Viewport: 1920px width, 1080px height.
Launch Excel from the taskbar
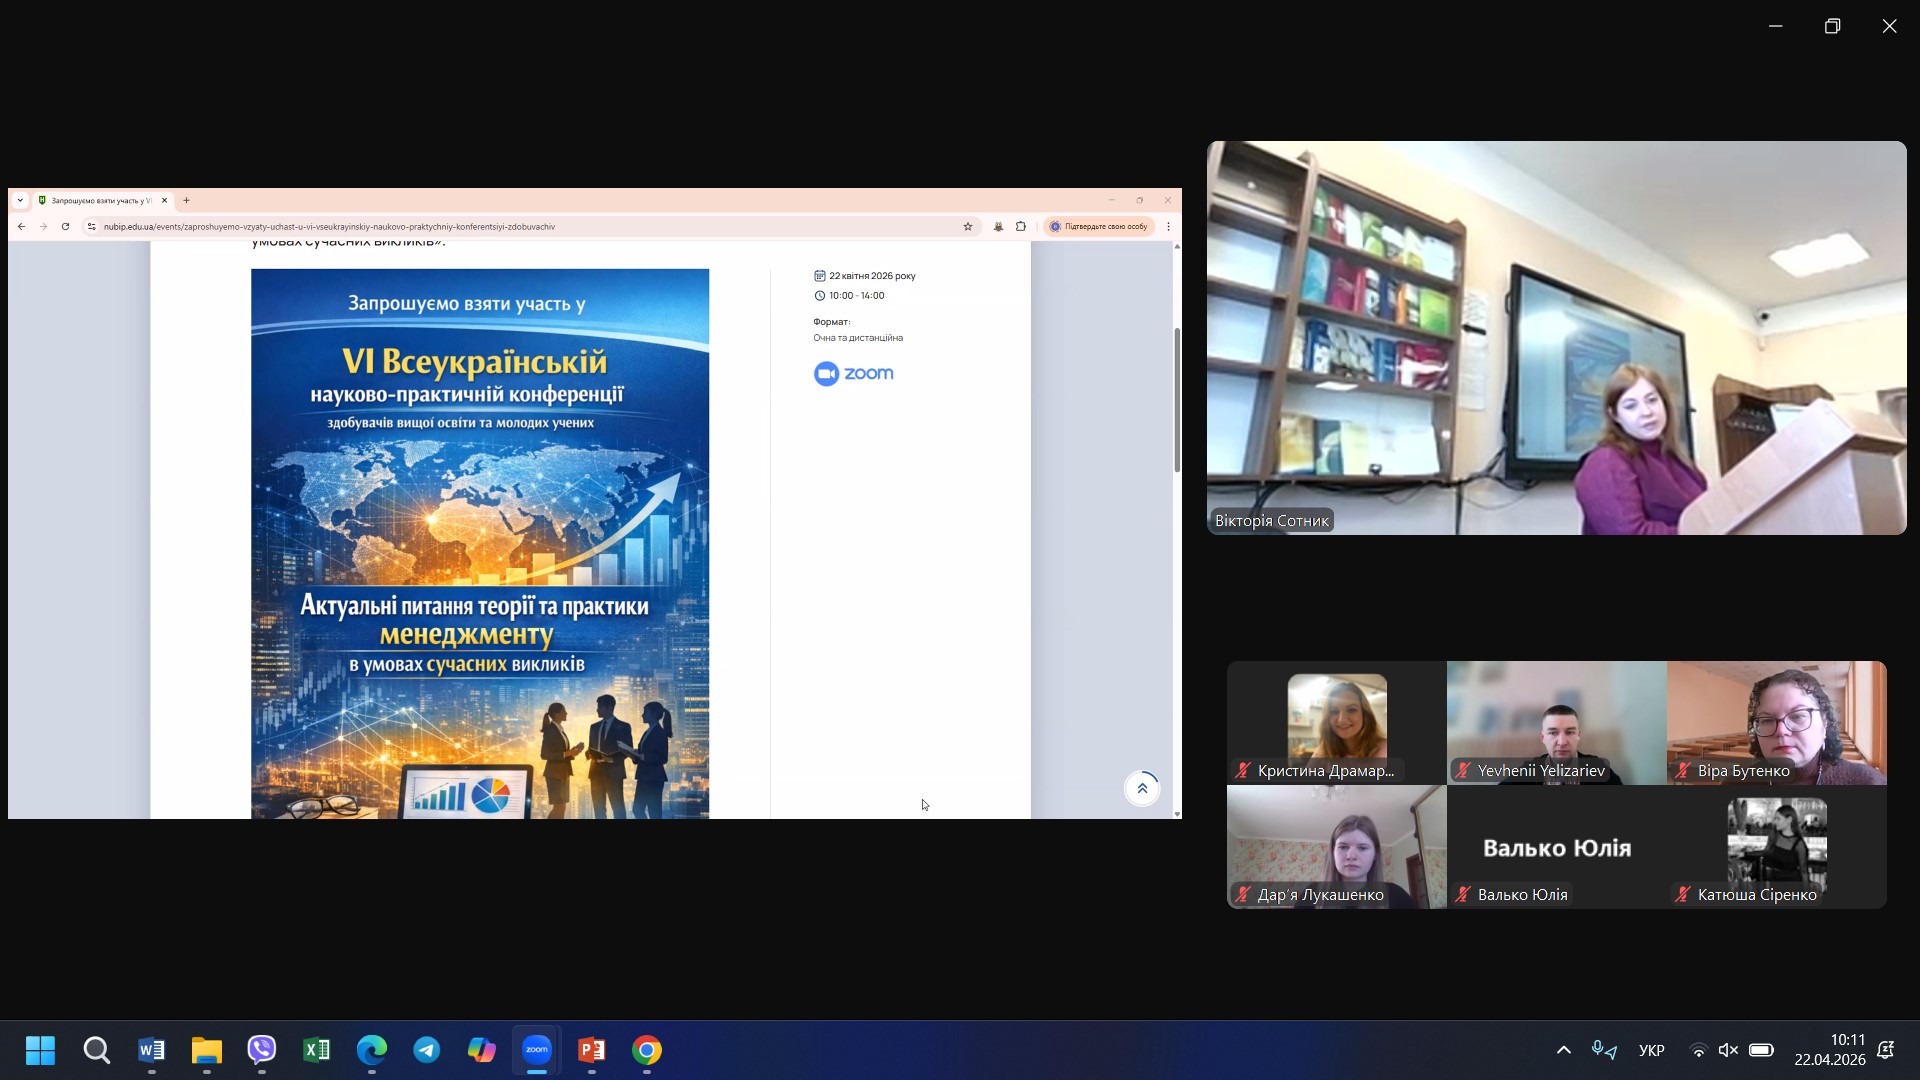317,1050
